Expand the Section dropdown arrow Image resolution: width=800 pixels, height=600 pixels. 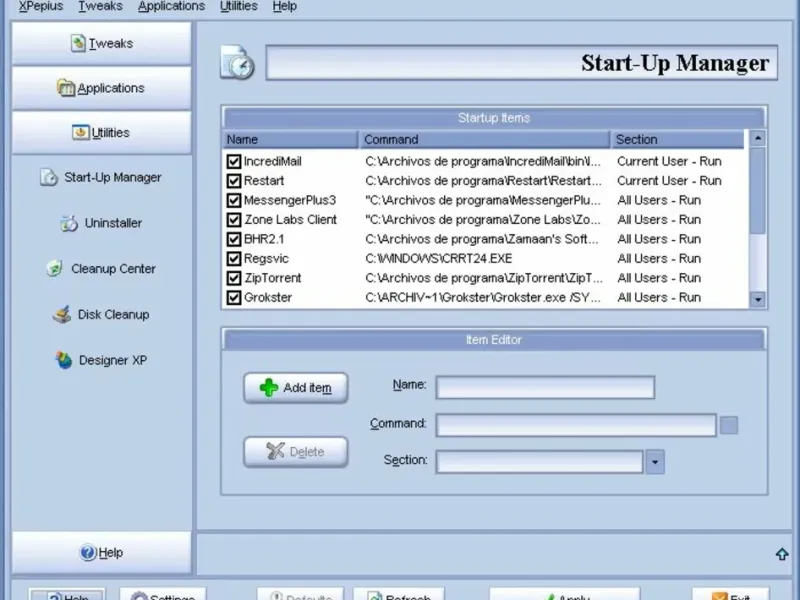(x=655, y=462)
